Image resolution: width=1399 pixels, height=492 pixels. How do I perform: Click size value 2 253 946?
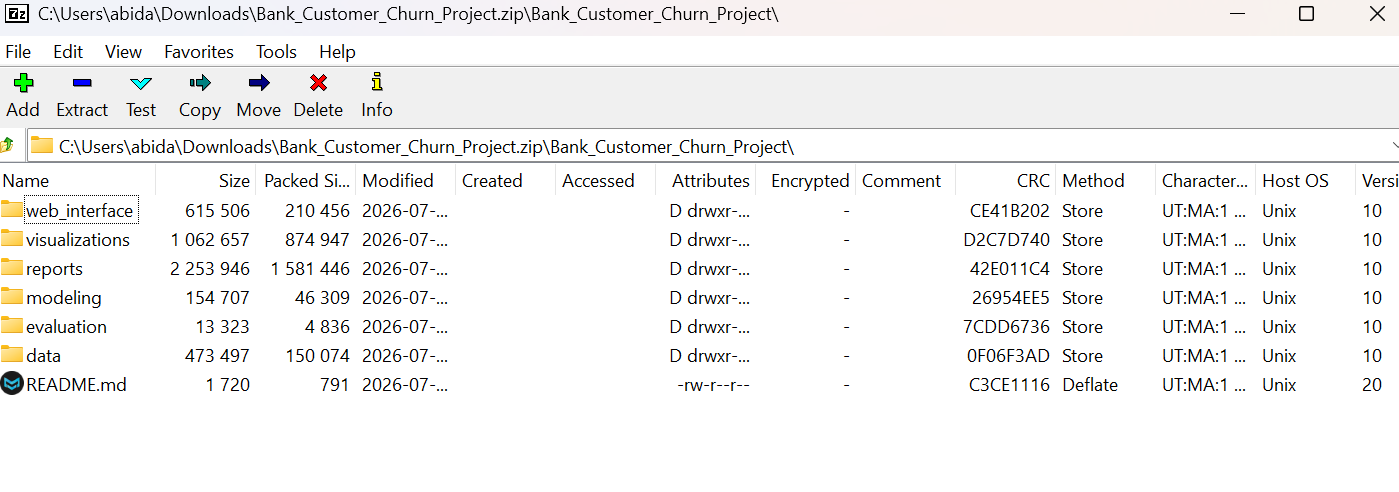tap(210, 269)
